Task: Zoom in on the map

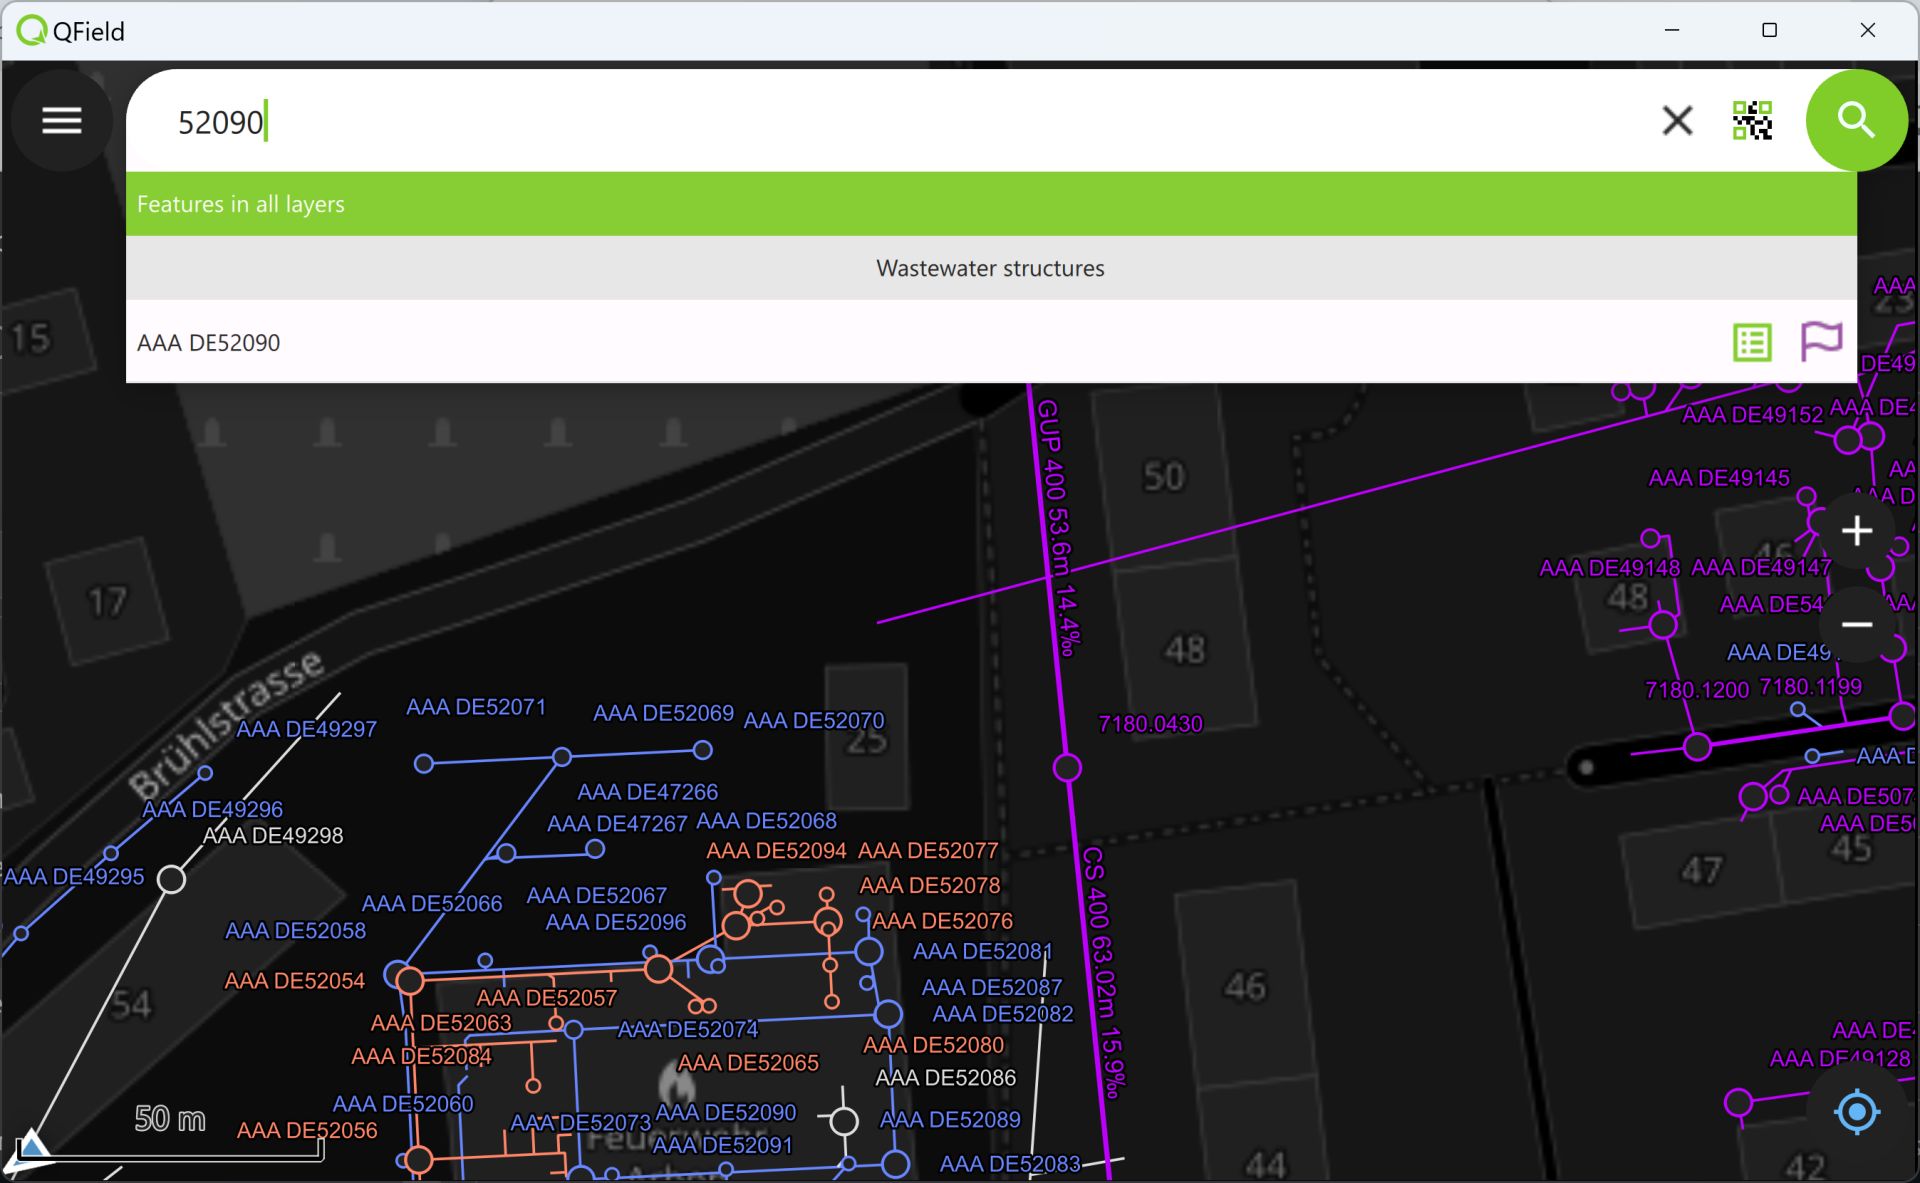Action: [x=1856, y=531]
